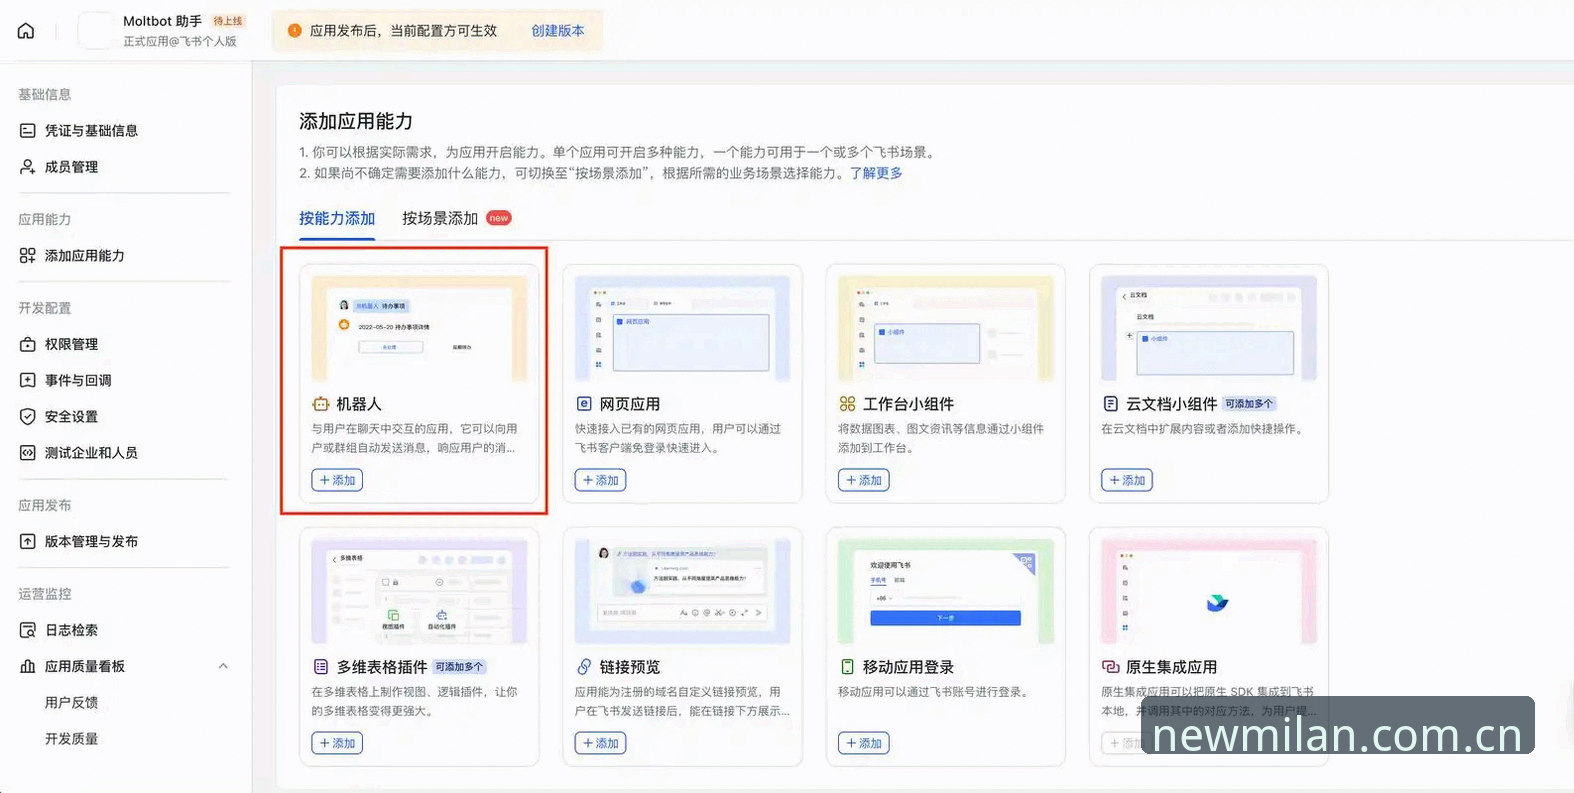Click the 机器人 robot icon
The width and height of the screenshot is (1574, 793).
click(x=321, y=404)
